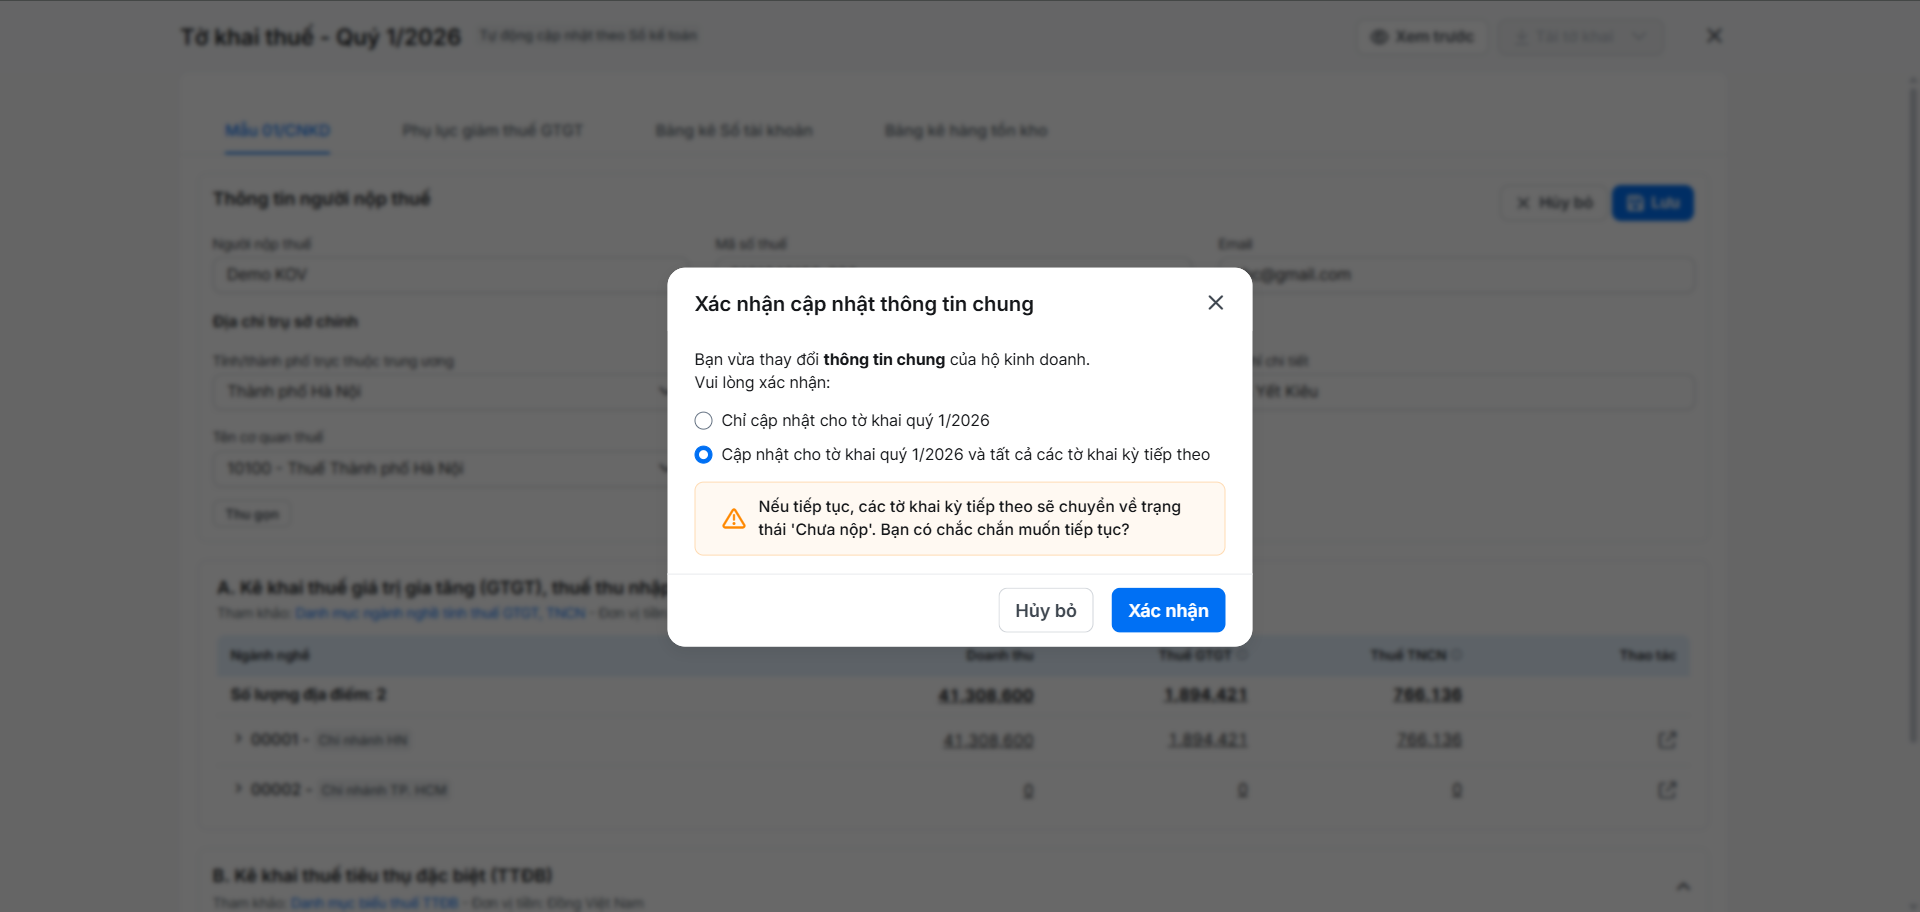Open external link icon for row 00001
This screenshot has width=1920, height=912.
coord(1667,740)
